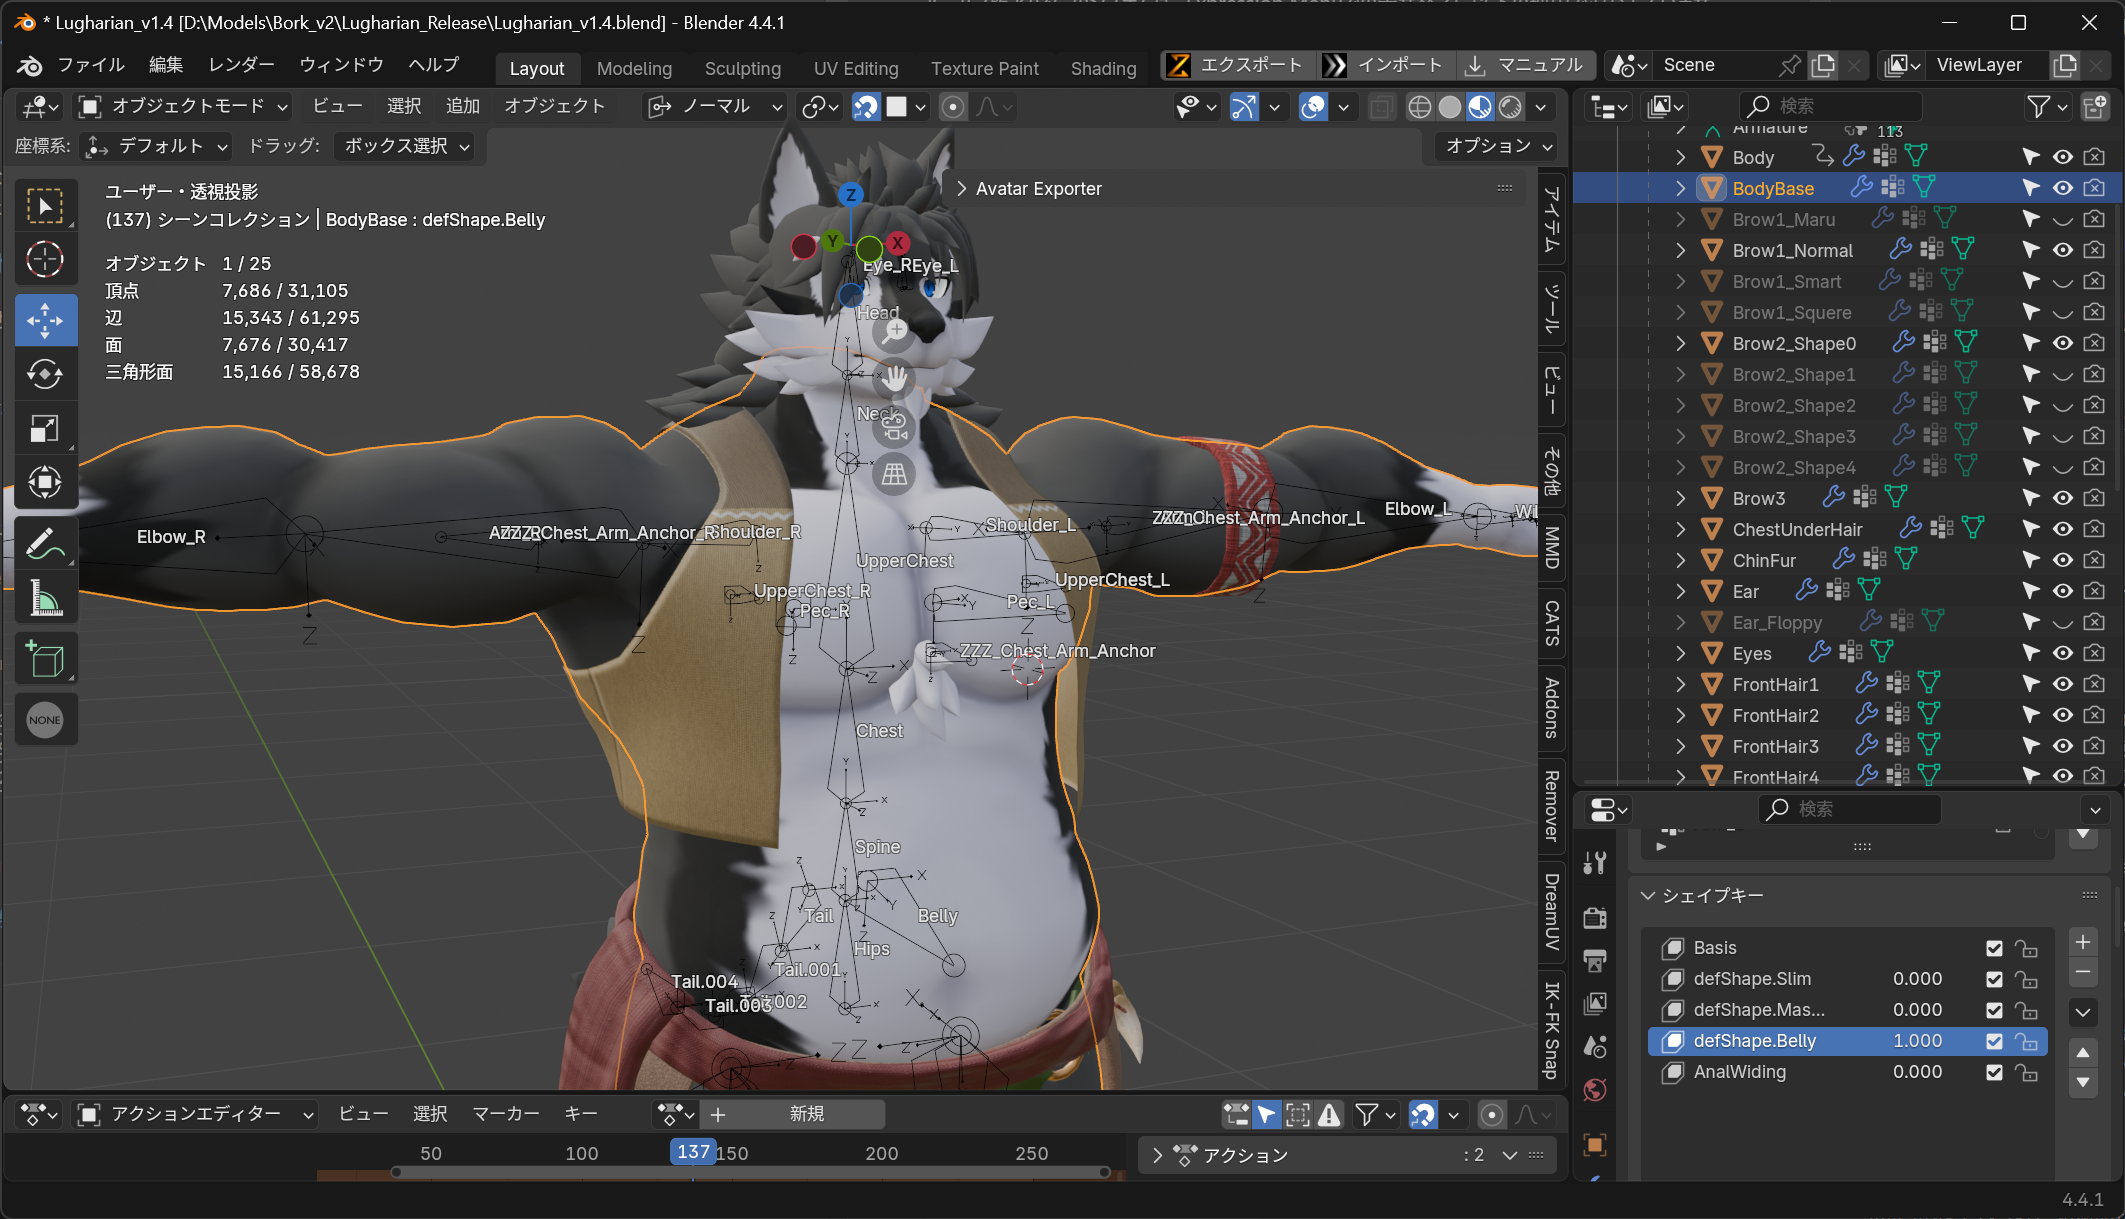This screenshot has width=2125, height=1219.
Task: Select the Annotate pencil tool
Action: tap(45, 544)
